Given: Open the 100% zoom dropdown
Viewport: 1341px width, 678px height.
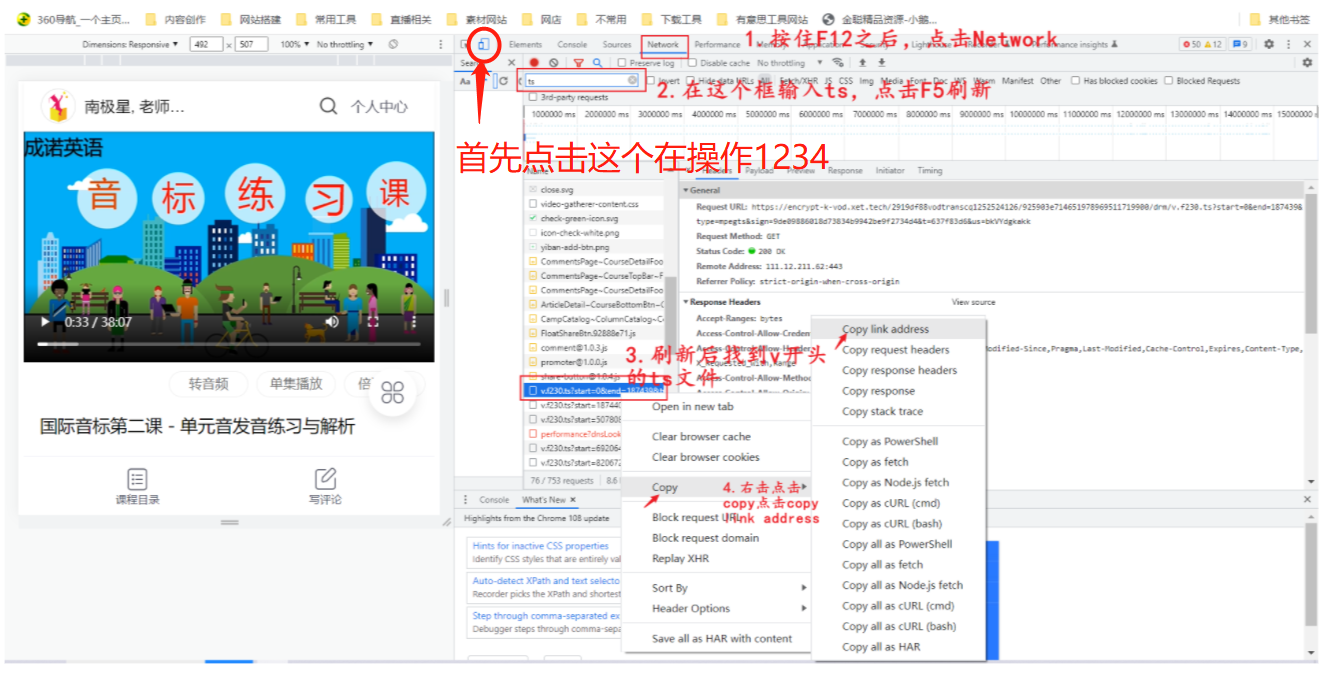Looking at the screenshot, I should pos(294,44).
